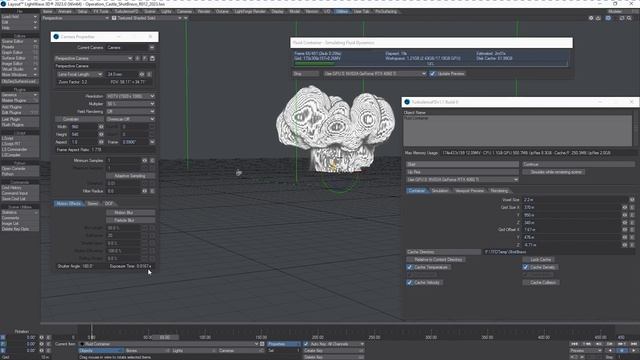Switch to the Viewport Preview tab
640x360 pixels.
(469, 191)
